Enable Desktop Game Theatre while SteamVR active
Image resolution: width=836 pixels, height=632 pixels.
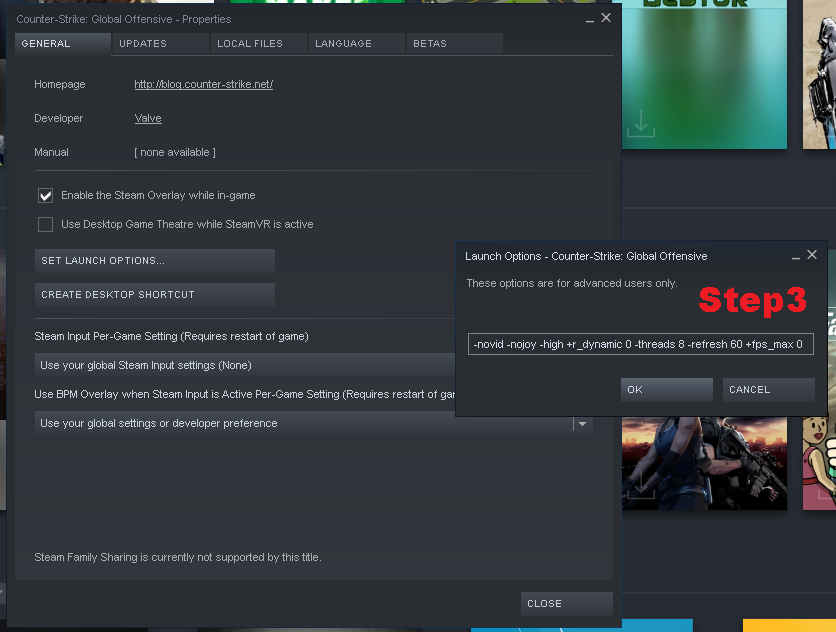pos(45,225)
